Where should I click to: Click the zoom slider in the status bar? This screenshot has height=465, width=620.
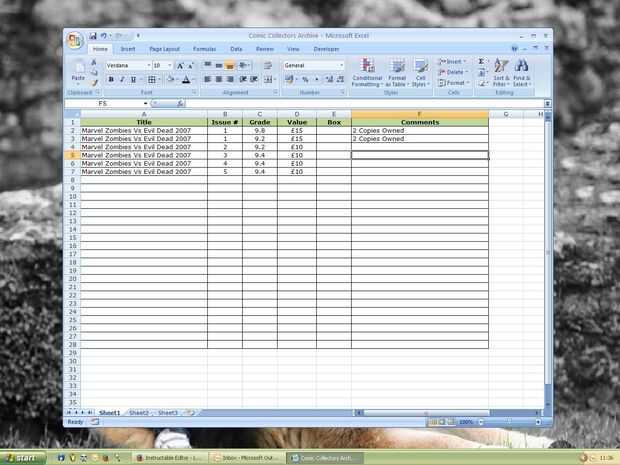coord(509,422)
